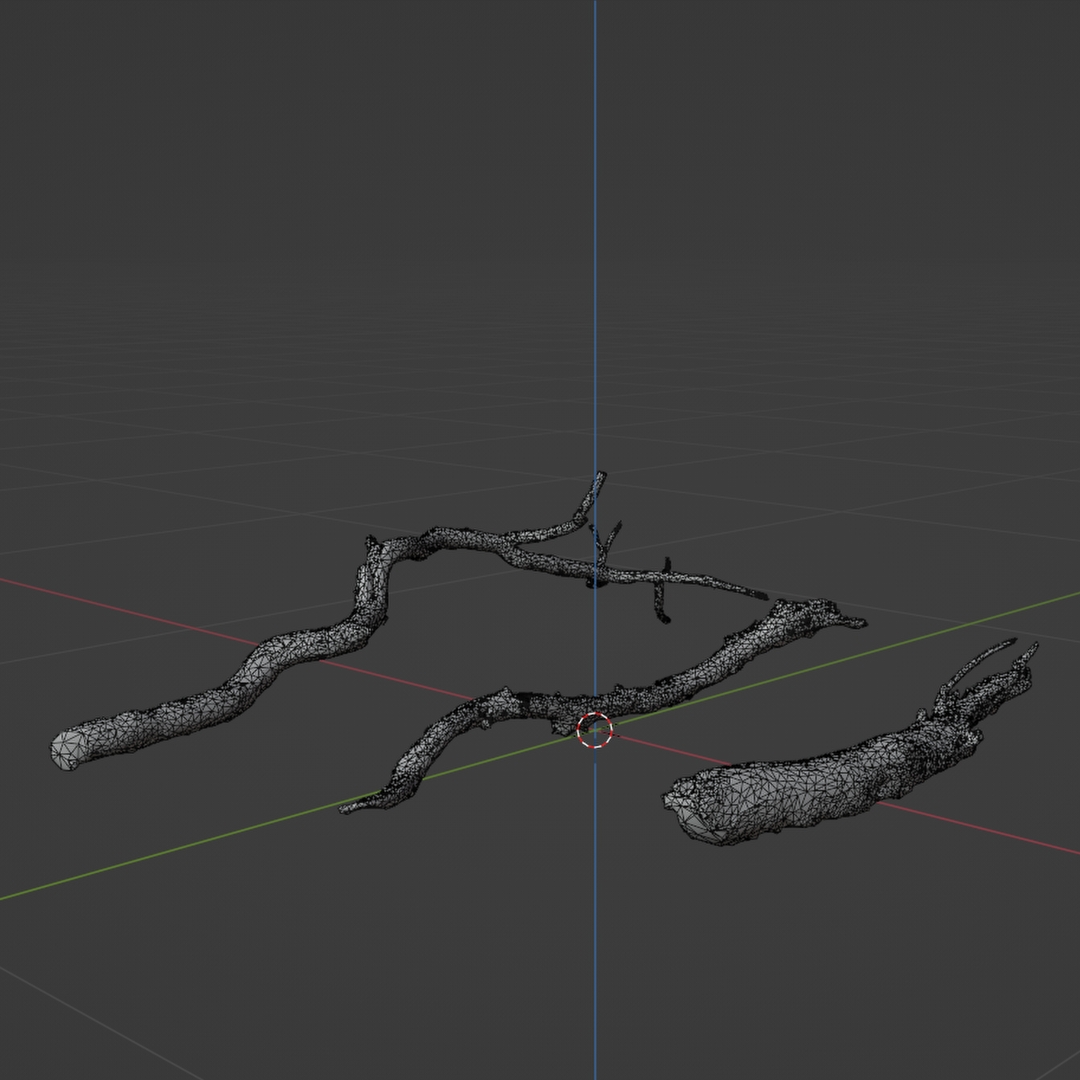Click the 3D cursor at the origin
Image resolution: width=1080 pixels, height=1080 pixels.
click(595, 732)
